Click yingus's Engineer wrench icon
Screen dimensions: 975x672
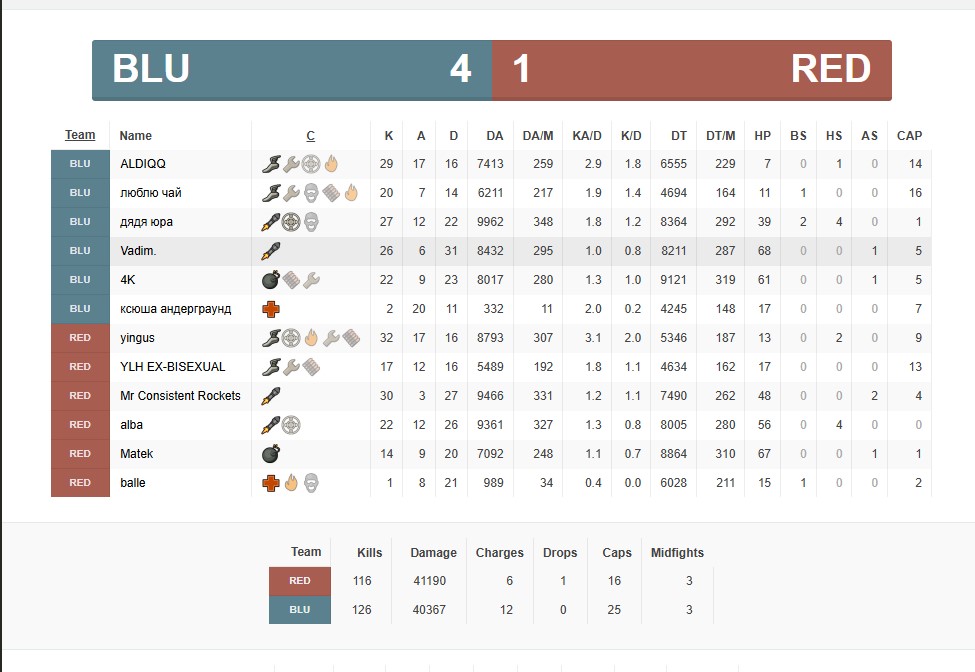(331, 338)
